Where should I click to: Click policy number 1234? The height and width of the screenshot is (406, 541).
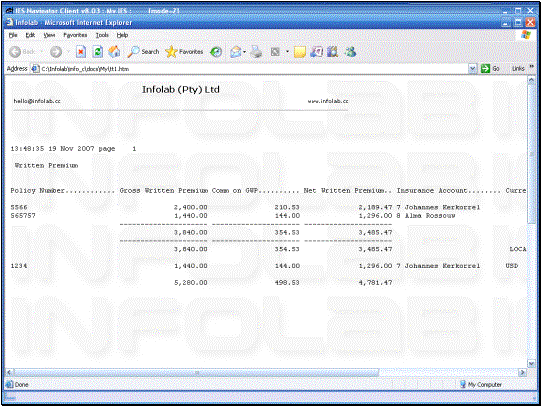coord(19,266)
